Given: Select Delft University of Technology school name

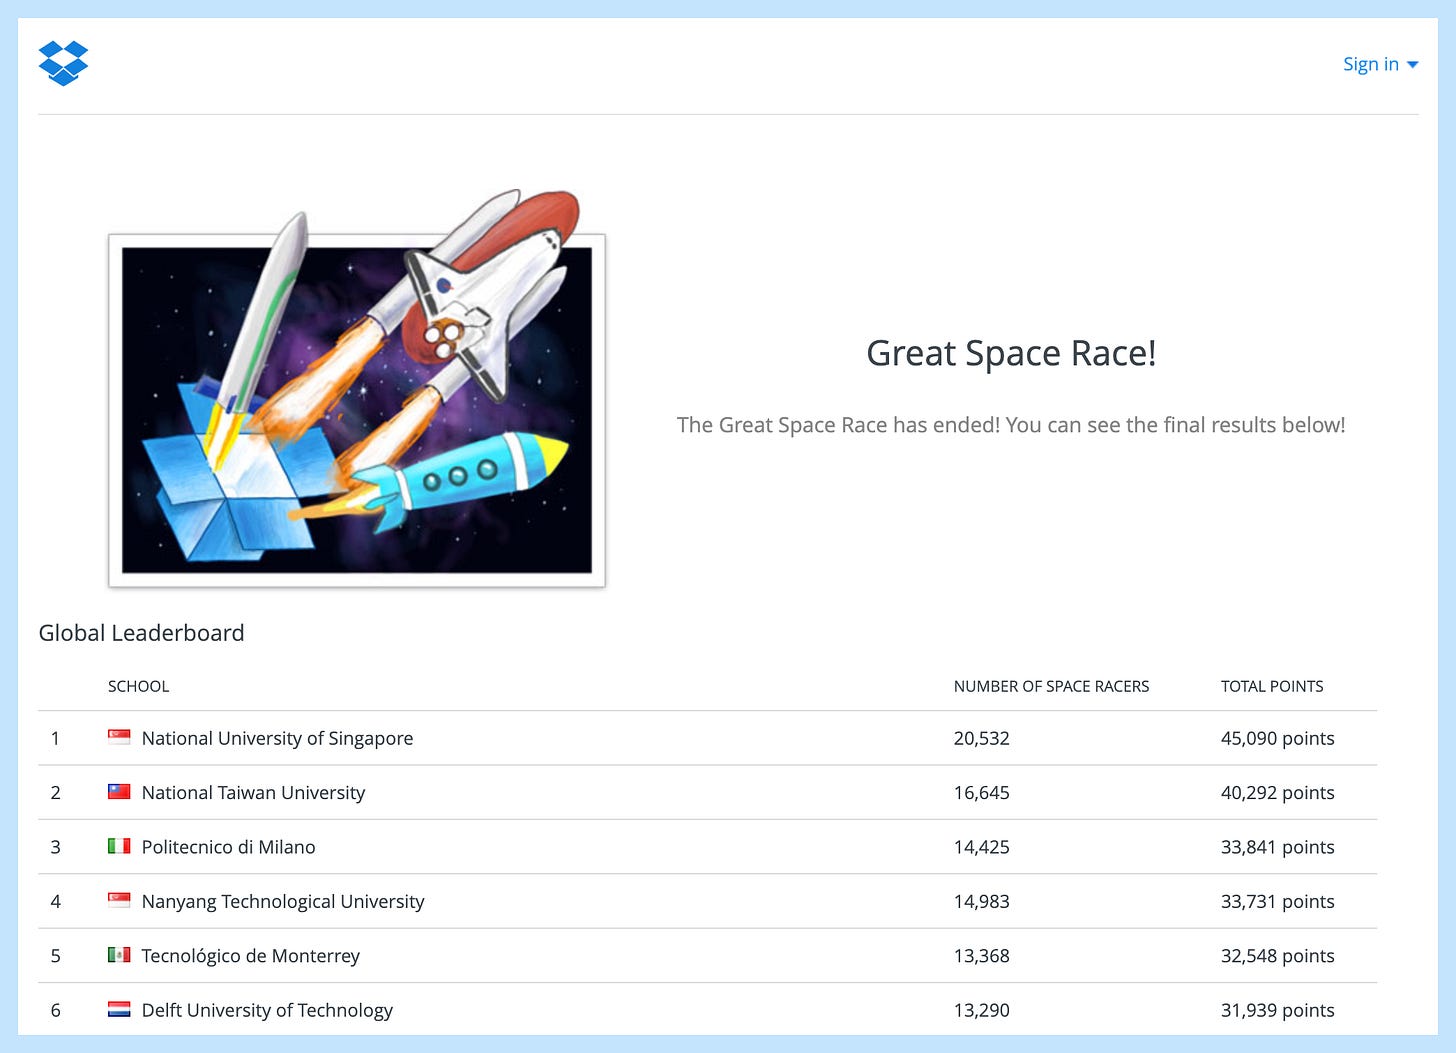Looking at the screenshot, I should (267, 1010).
